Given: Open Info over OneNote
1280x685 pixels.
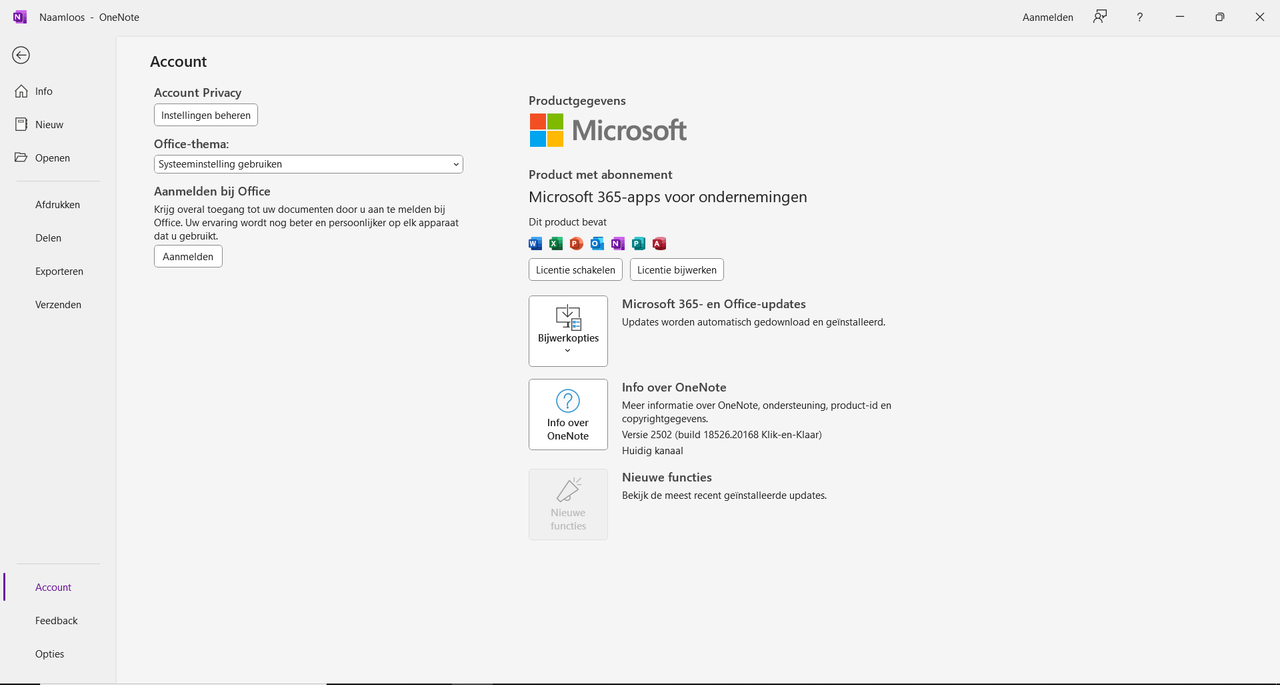Looking at the screenshot, I should pos(568,415).
